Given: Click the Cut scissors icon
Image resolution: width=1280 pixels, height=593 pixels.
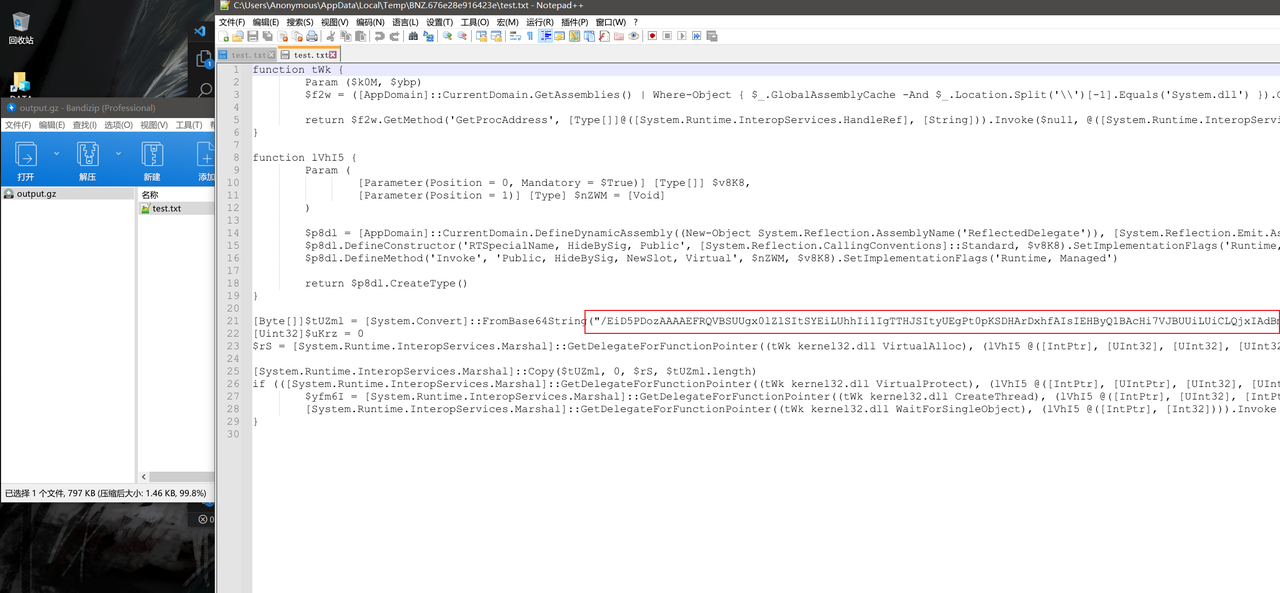Looking at the screenshot, I should pos(331,36).
